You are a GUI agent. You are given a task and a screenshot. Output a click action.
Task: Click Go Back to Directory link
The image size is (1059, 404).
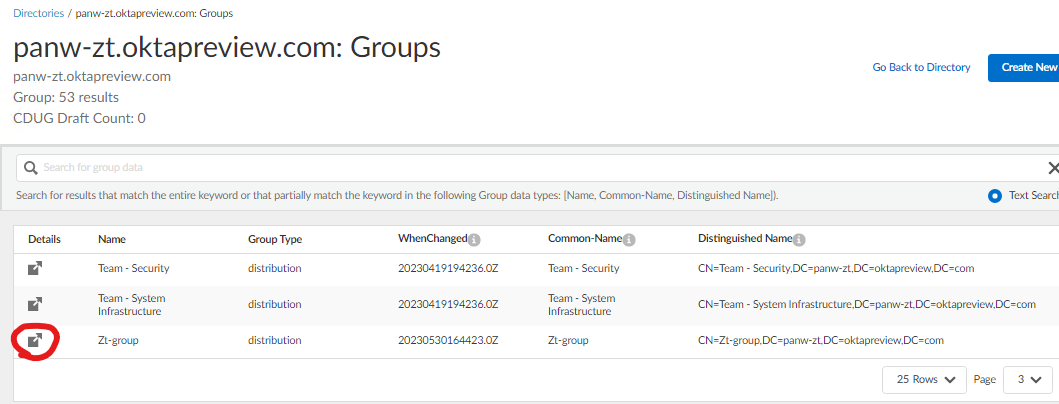(921, 67)
